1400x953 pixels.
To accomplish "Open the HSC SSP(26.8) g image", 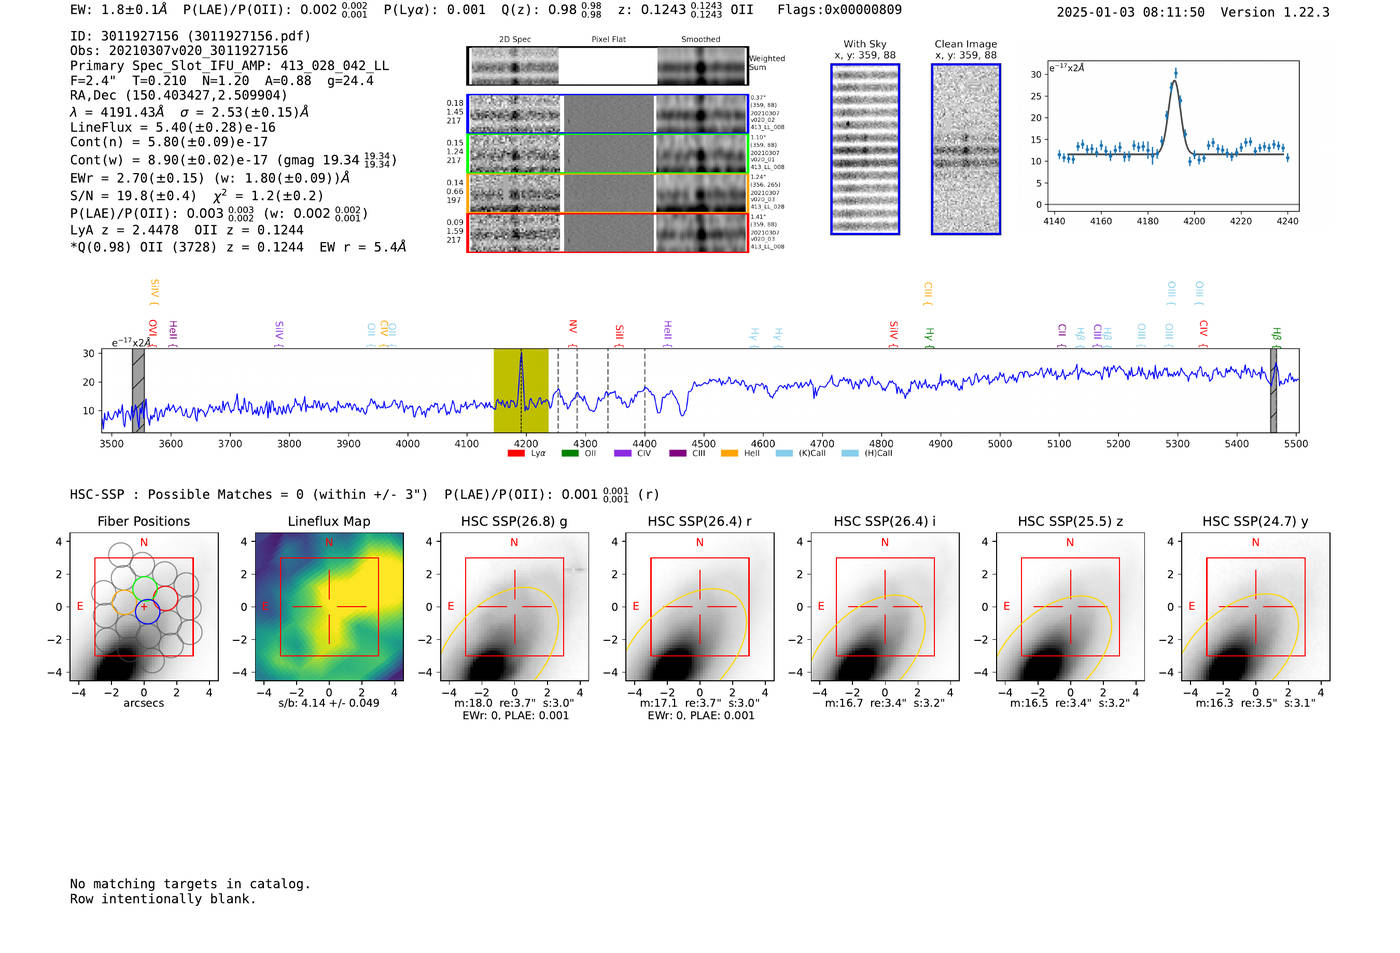I will coord(514,607).
